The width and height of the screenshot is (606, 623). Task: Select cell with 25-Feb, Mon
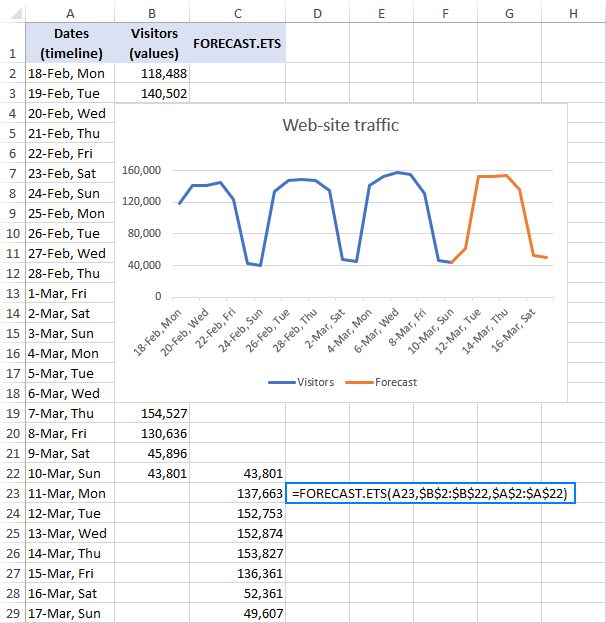pos(70,213)
